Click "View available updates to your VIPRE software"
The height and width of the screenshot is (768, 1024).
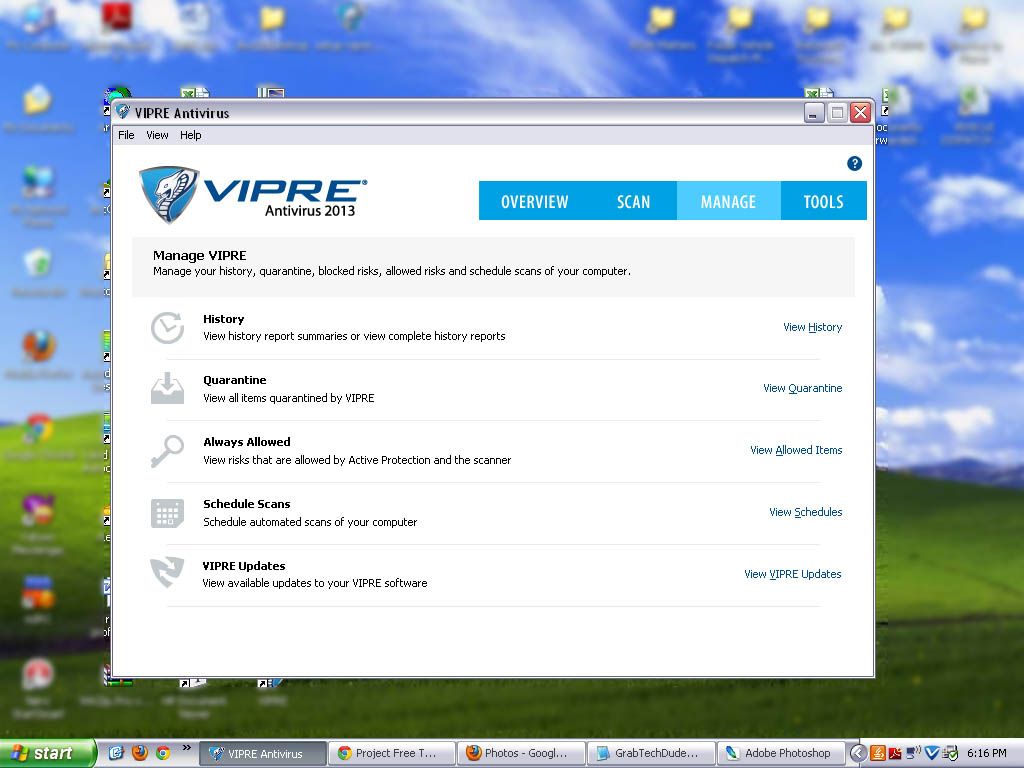click(315, 583)
